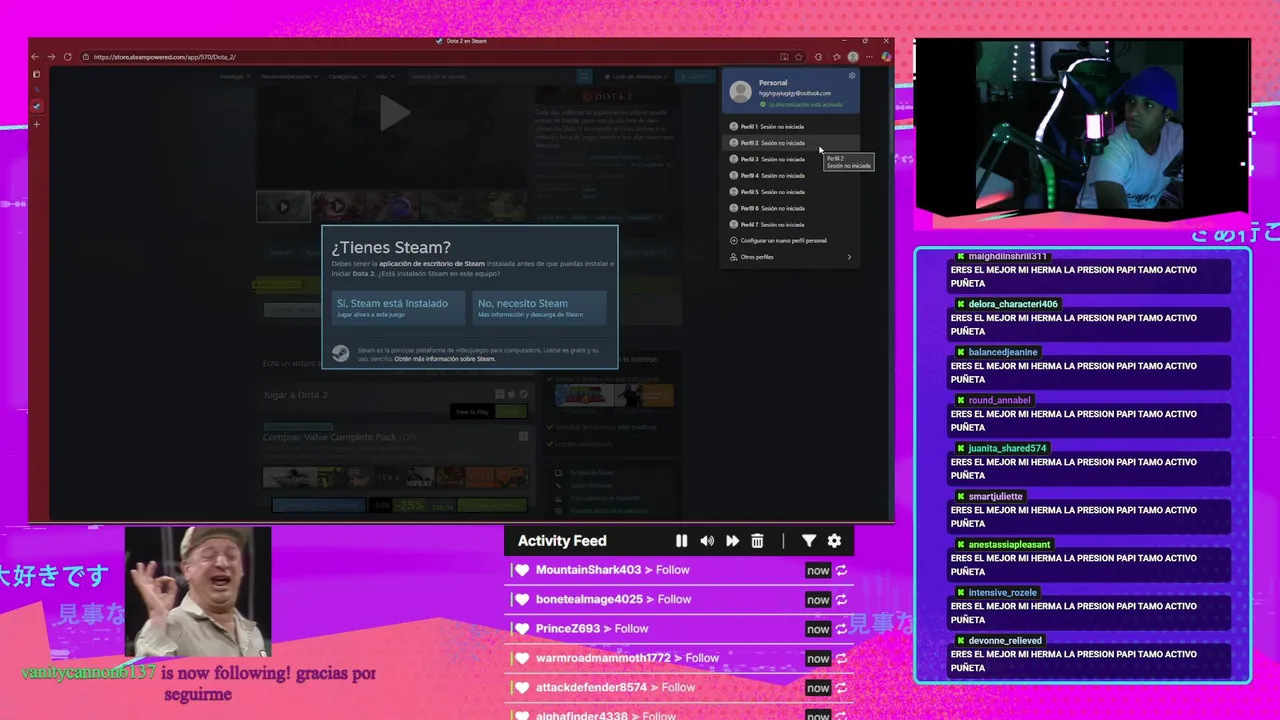This screenshot has width=1280, height=720.
Task: Click the heart icon beside PrinceZ693
Action: pyautogui.click(x=521, y=629)
